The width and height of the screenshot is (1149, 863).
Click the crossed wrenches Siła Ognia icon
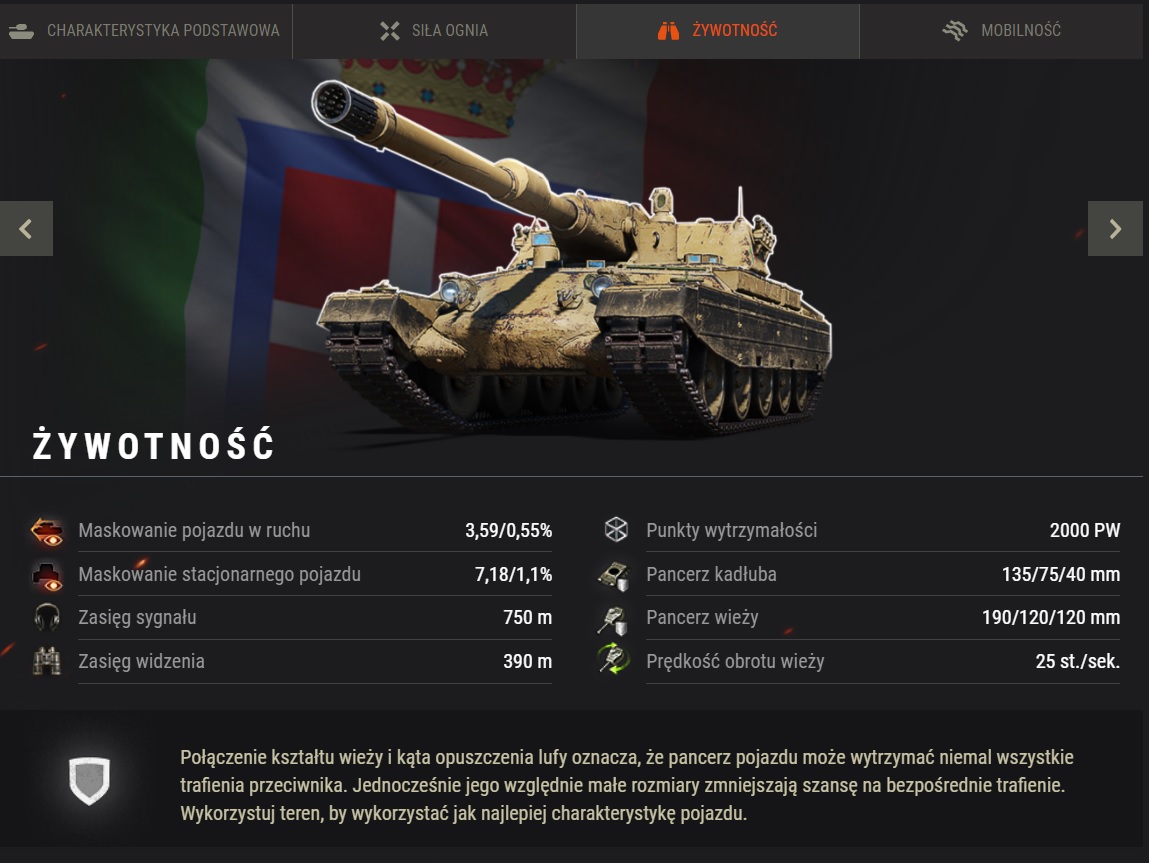(390, 31)
